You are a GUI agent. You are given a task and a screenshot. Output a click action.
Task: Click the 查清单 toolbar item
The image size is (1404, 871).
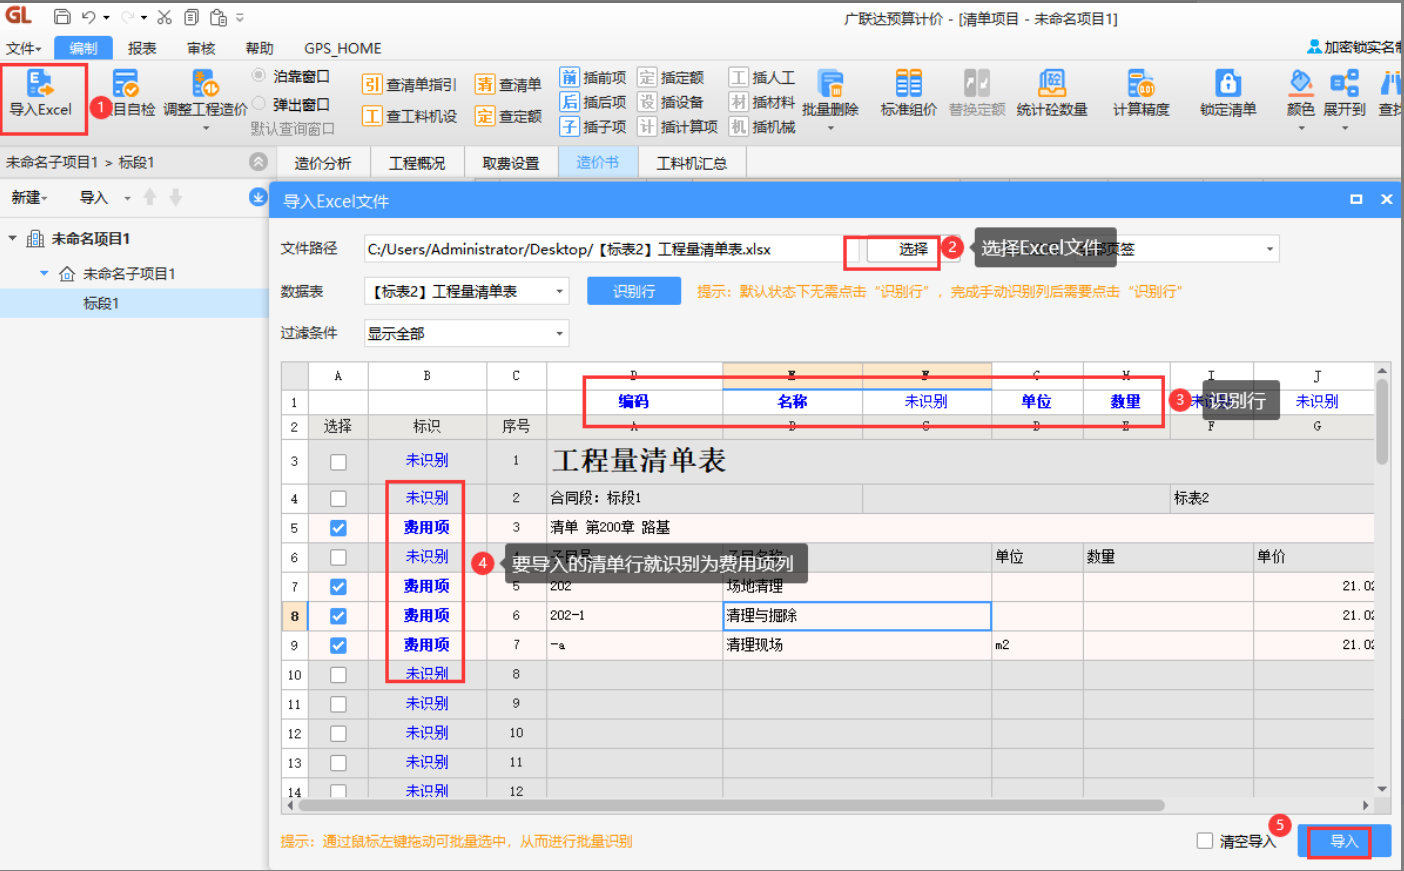508,85
